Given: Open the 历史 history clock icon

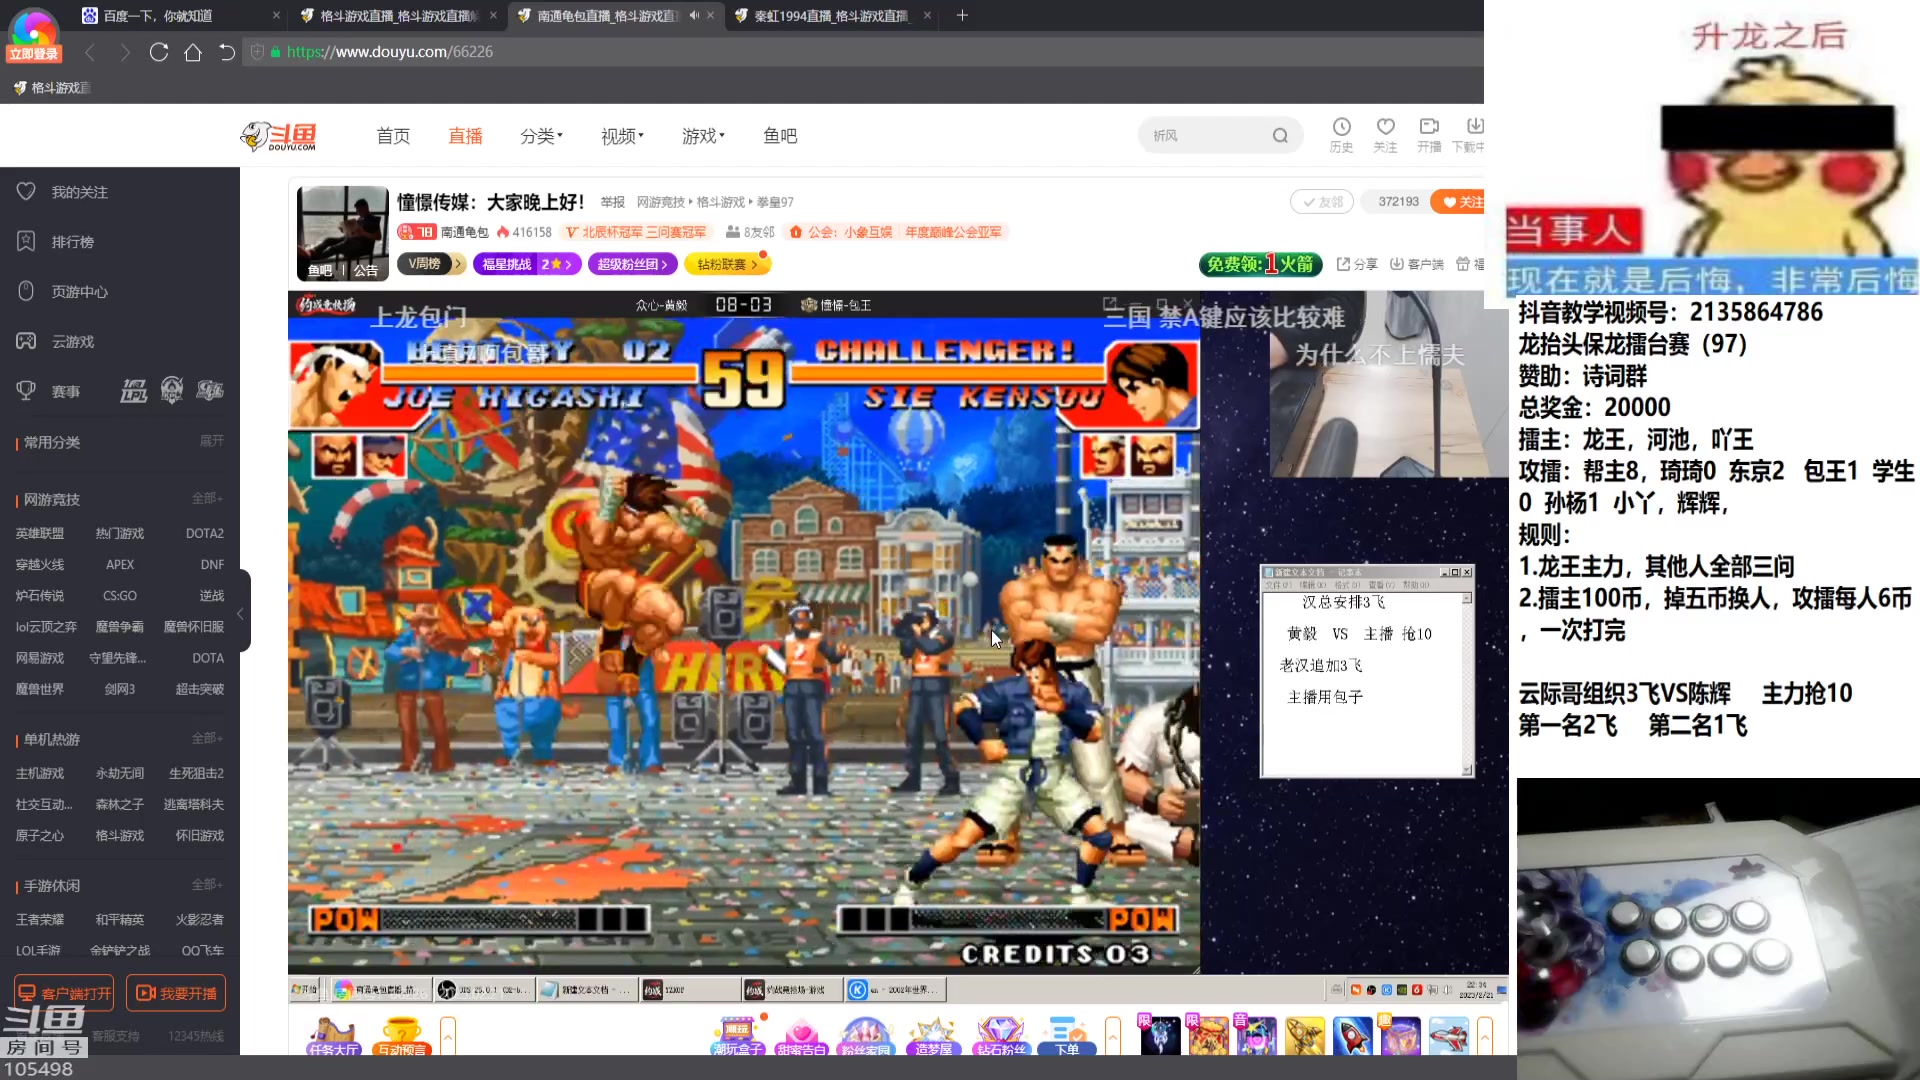Looking at the screenshot, I should (1341, 135).
